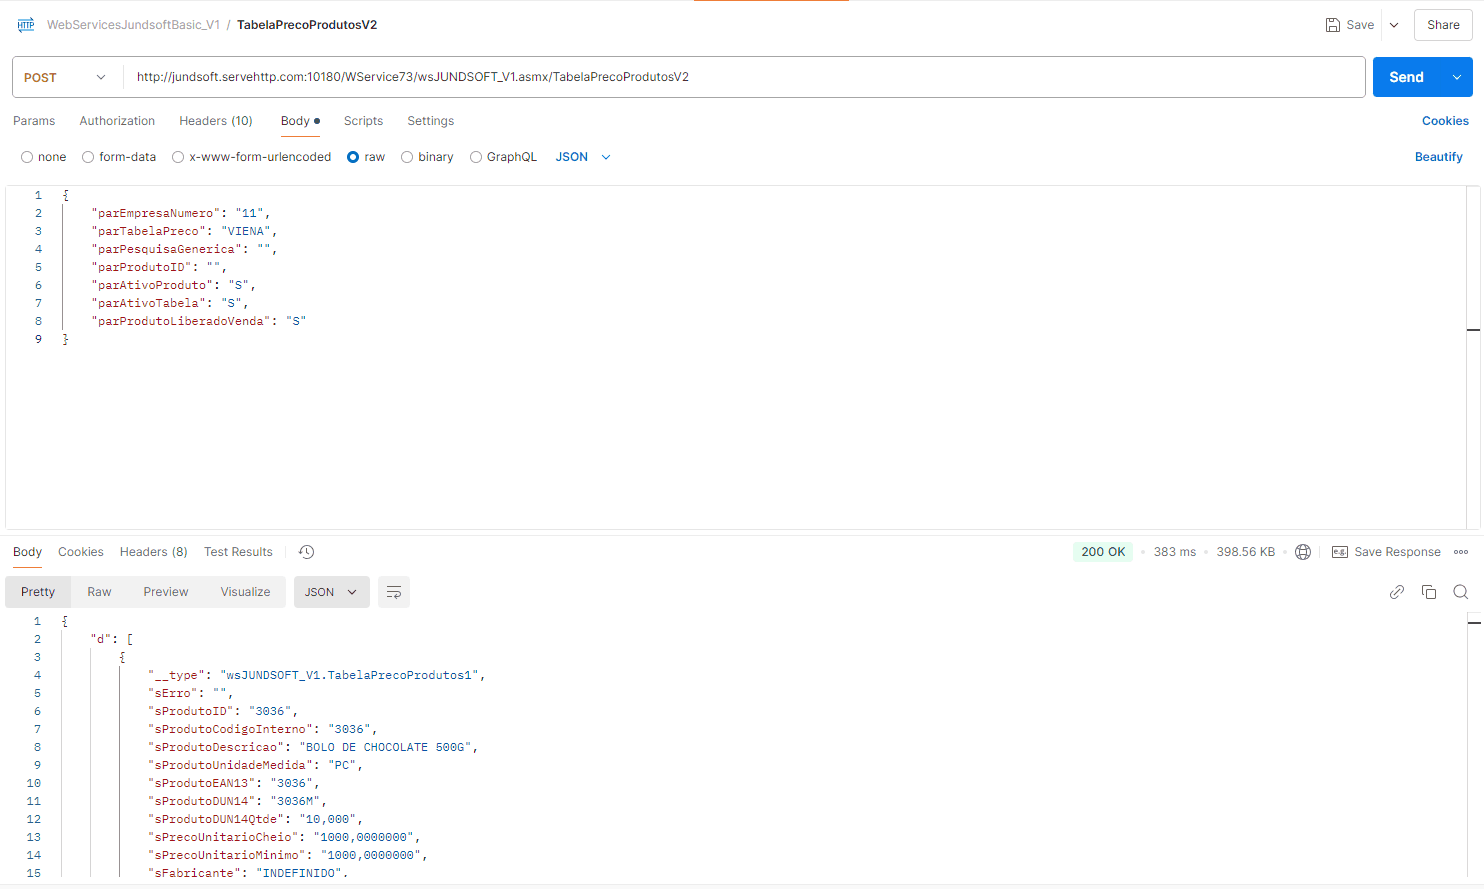Open the response JSON format dropdown
Image resolution: width=1484 pixels, height=889 pixels.
332,592
